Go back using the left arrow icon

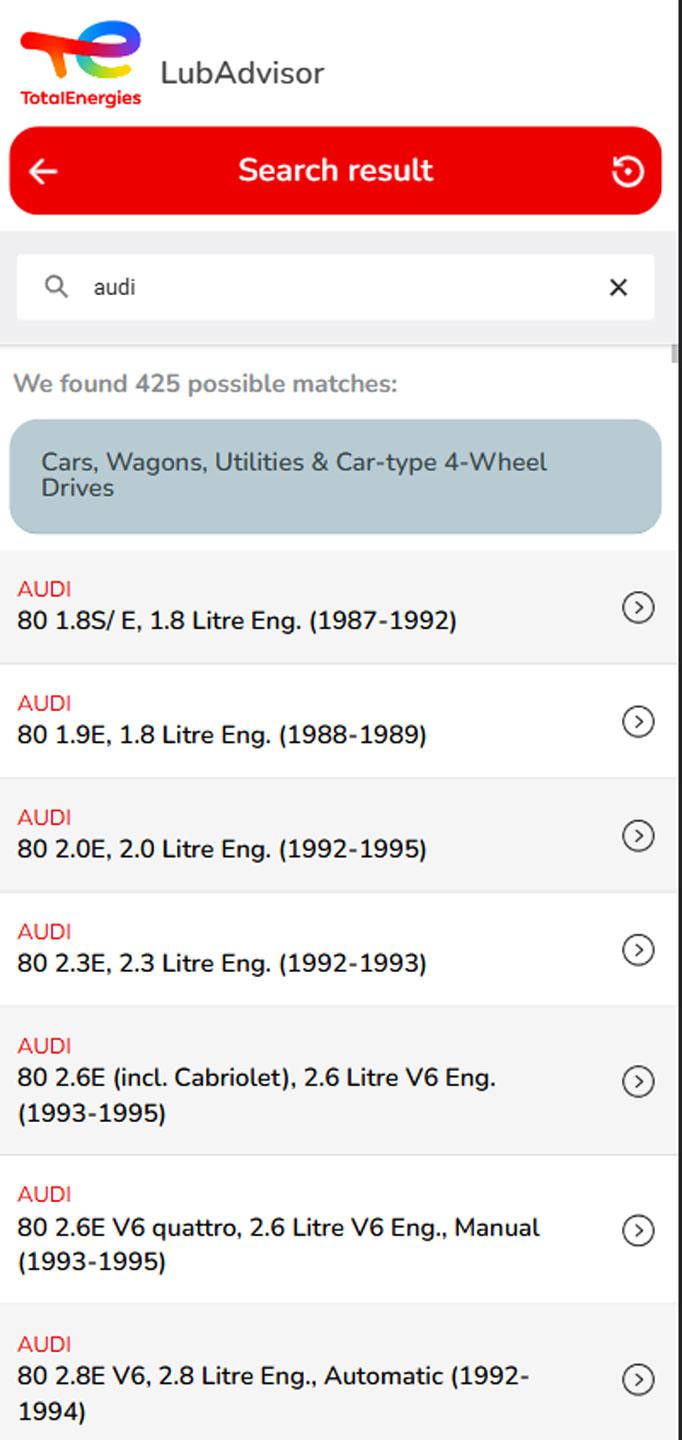(43, 171)
